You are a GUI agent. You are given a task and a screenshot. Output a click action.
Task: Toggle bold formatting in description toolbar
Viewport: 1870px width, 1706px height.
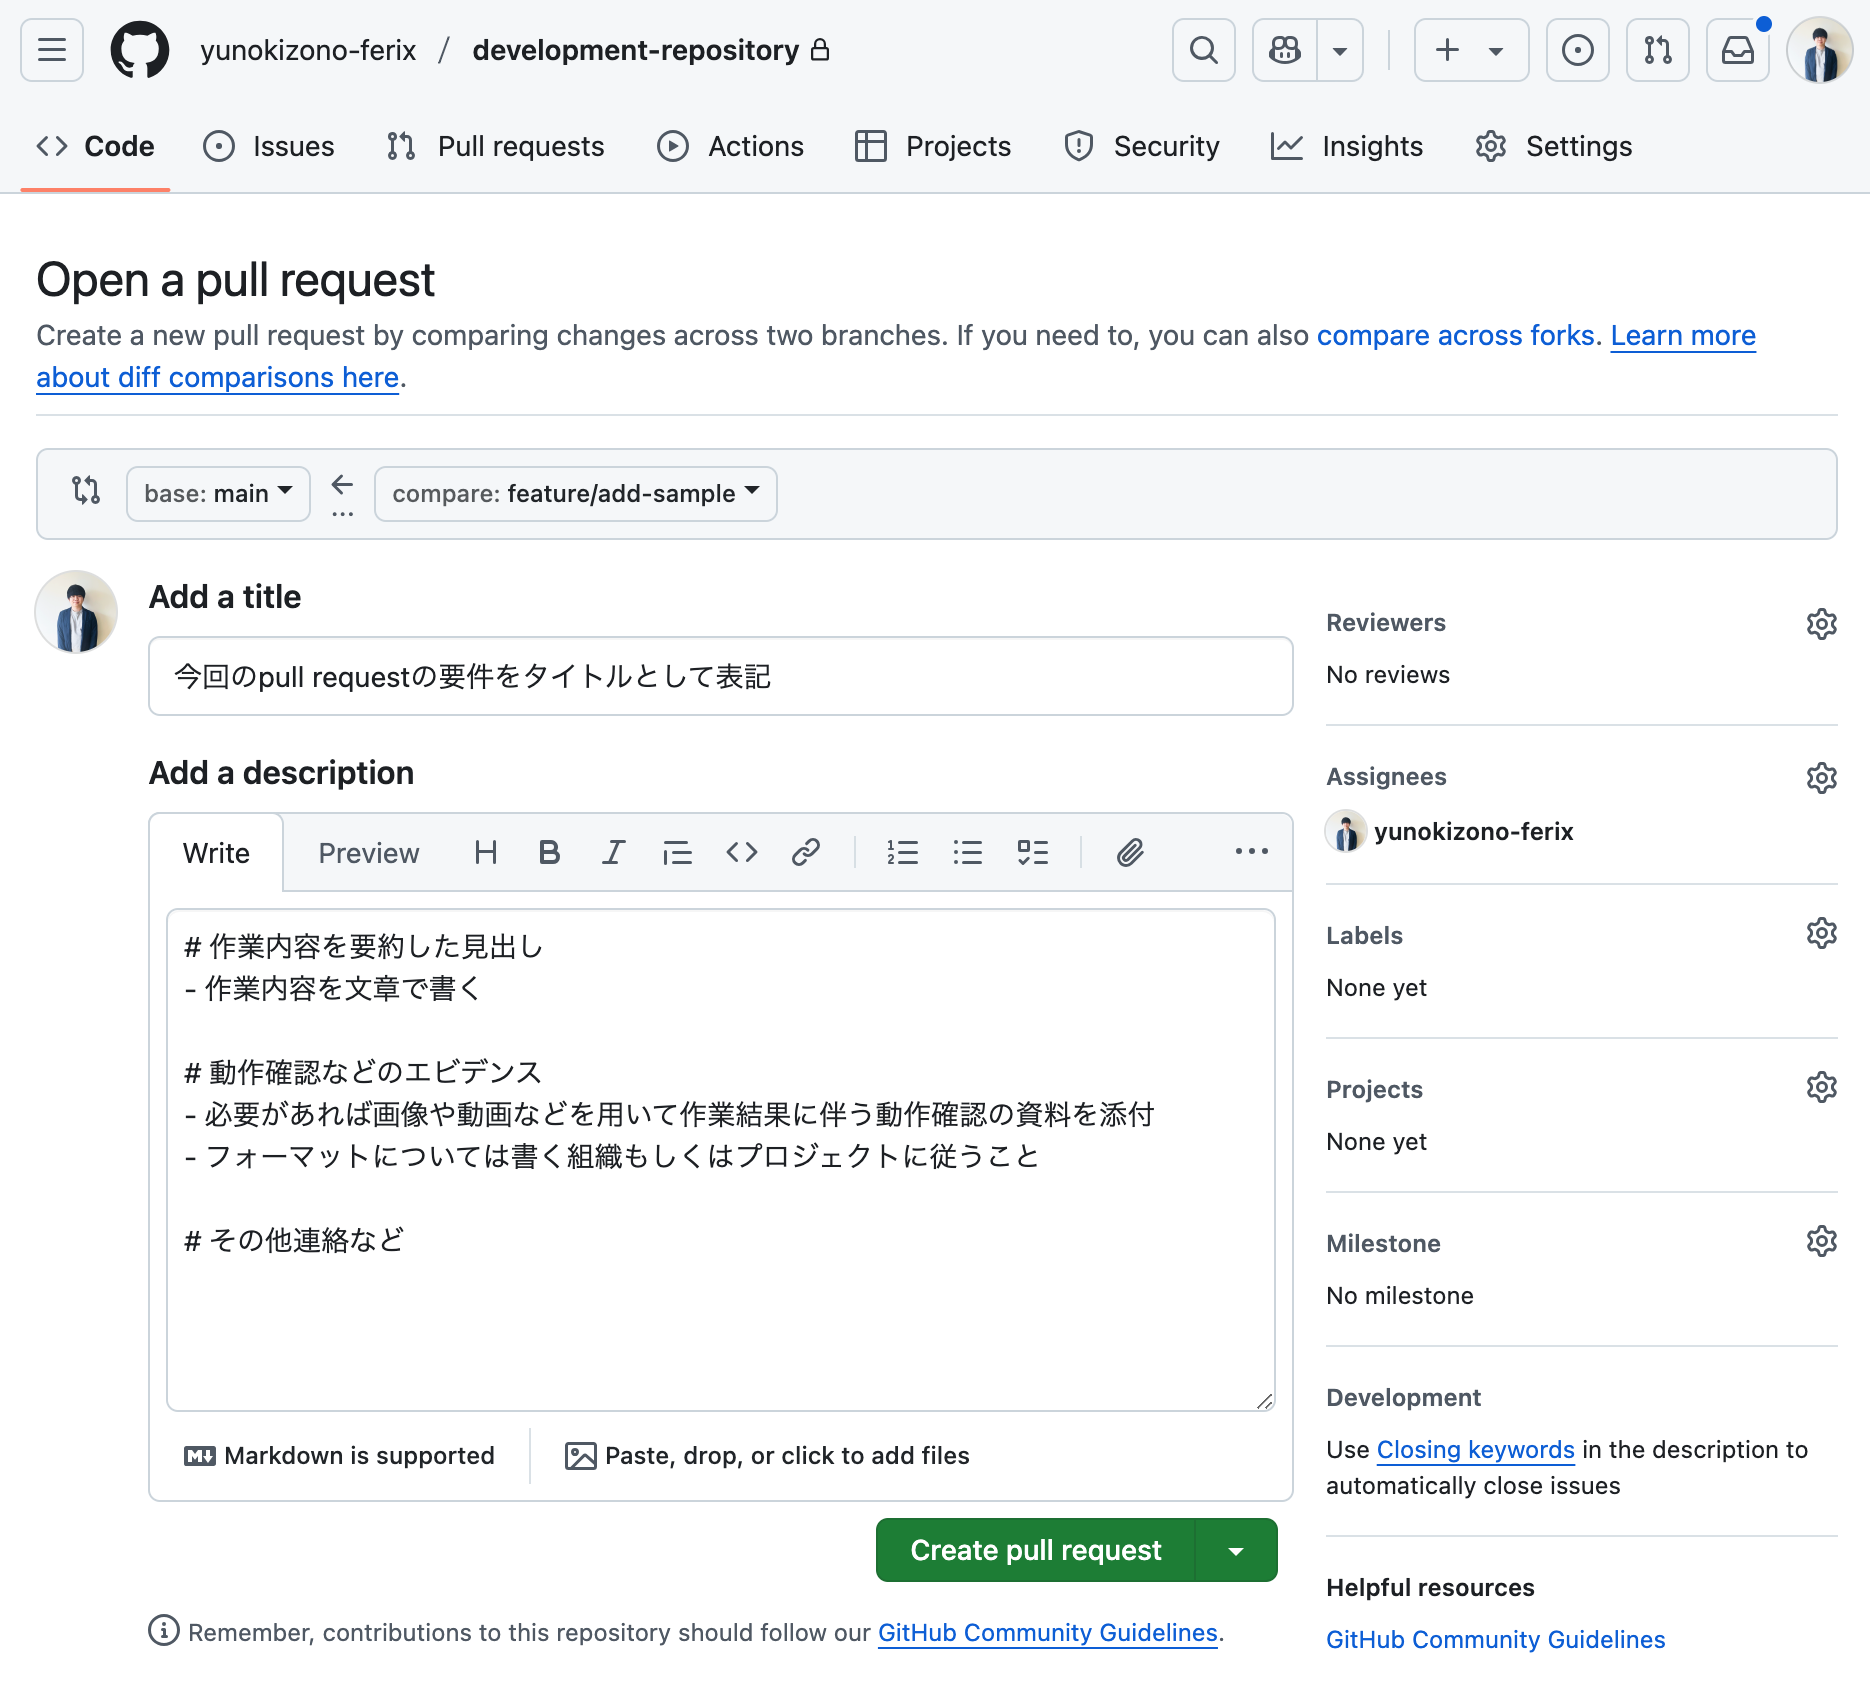549,852
